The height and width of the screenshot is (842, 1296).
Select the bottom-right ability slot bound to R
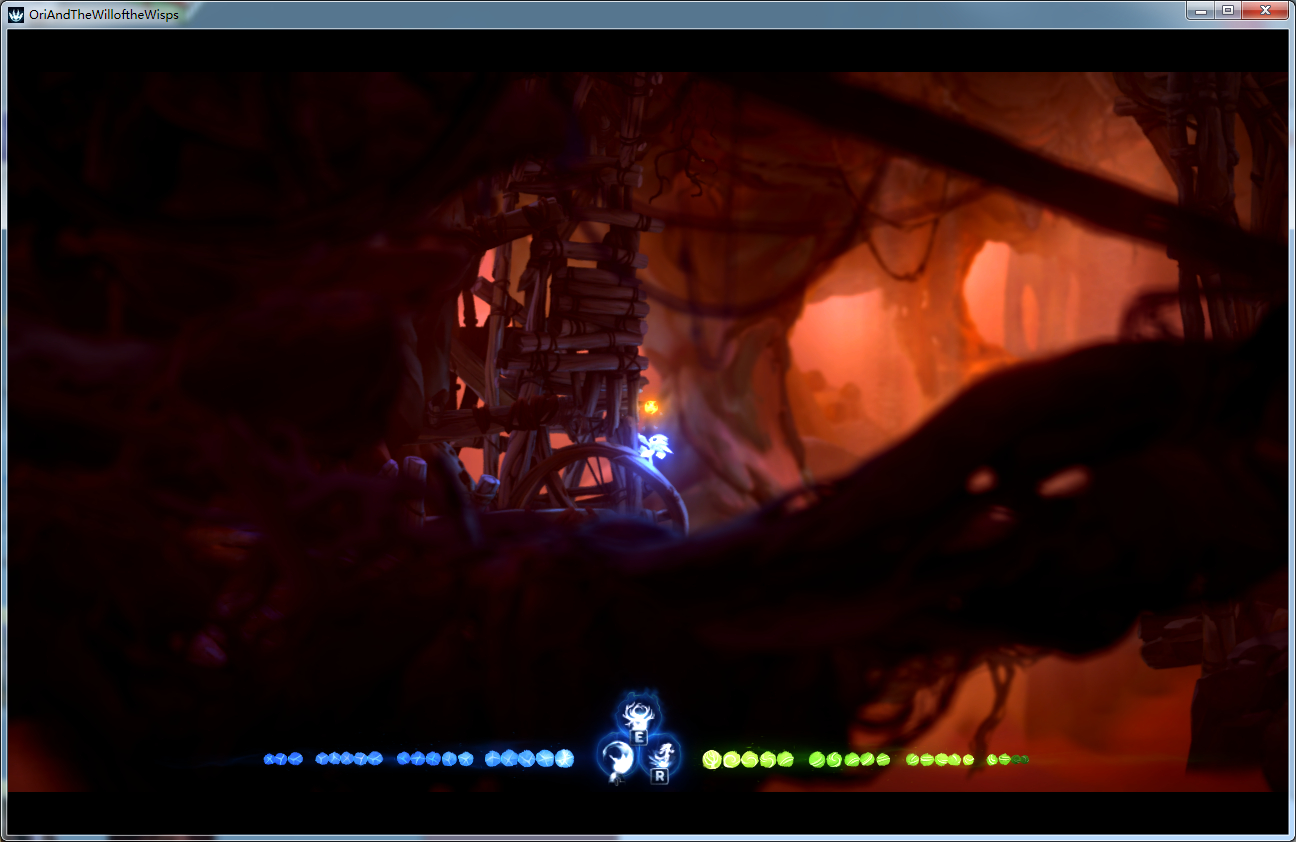[x=660, y=757]
